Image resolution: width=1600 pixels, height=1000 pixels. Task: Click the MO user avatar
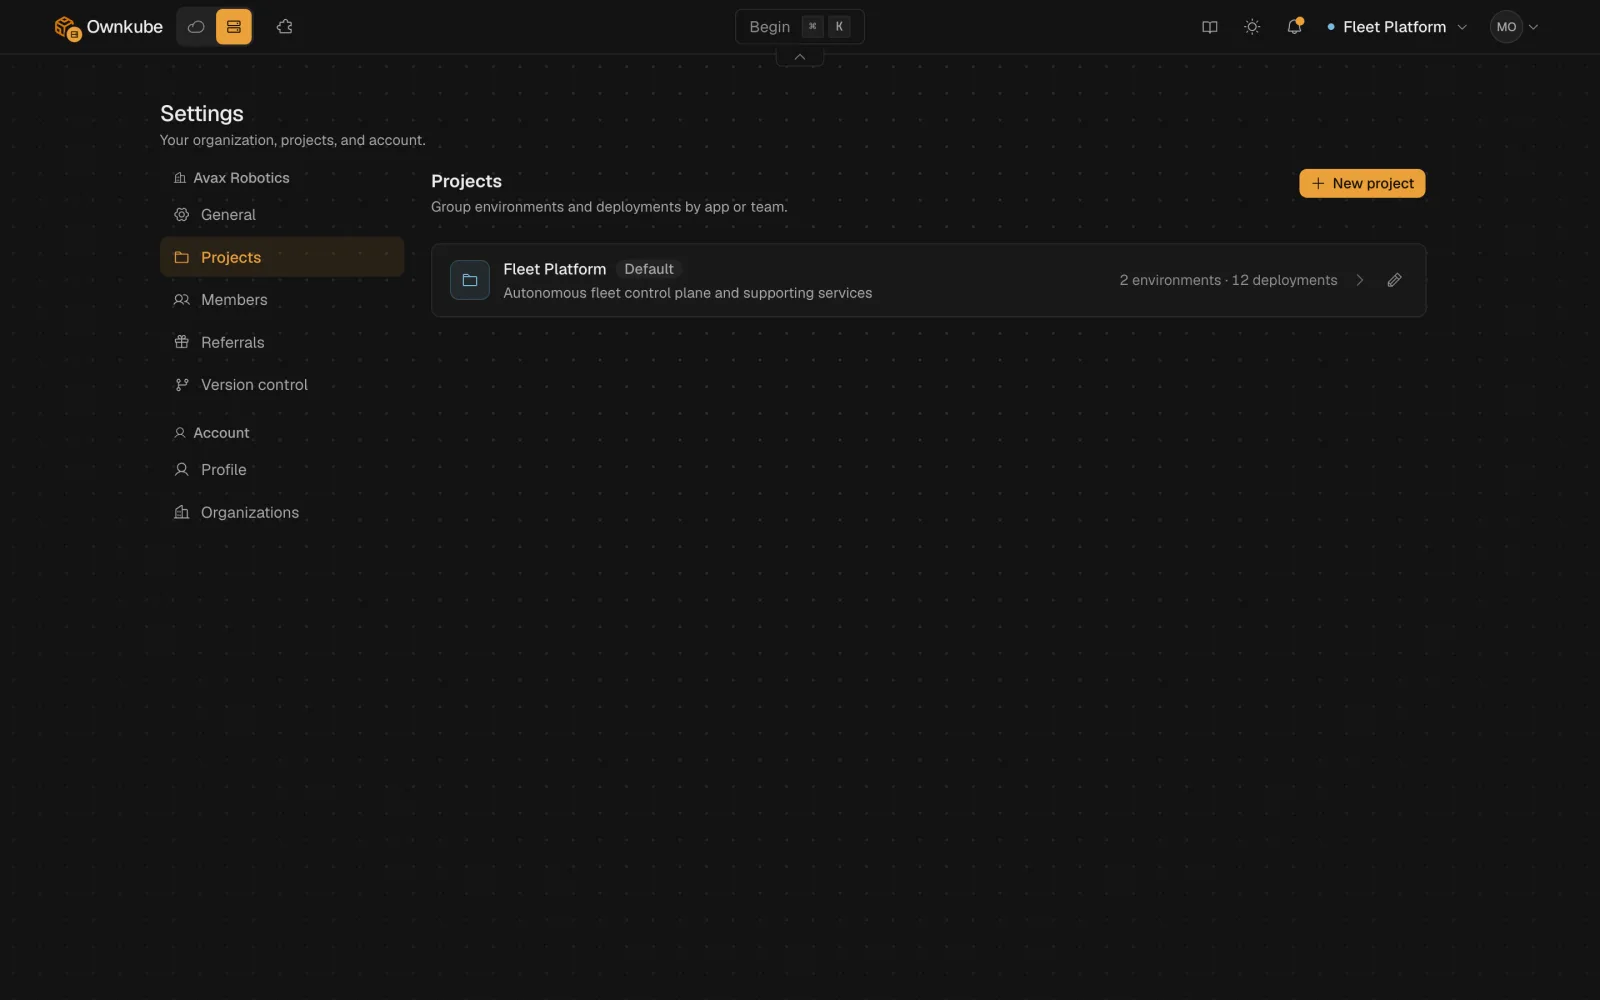1506,27
